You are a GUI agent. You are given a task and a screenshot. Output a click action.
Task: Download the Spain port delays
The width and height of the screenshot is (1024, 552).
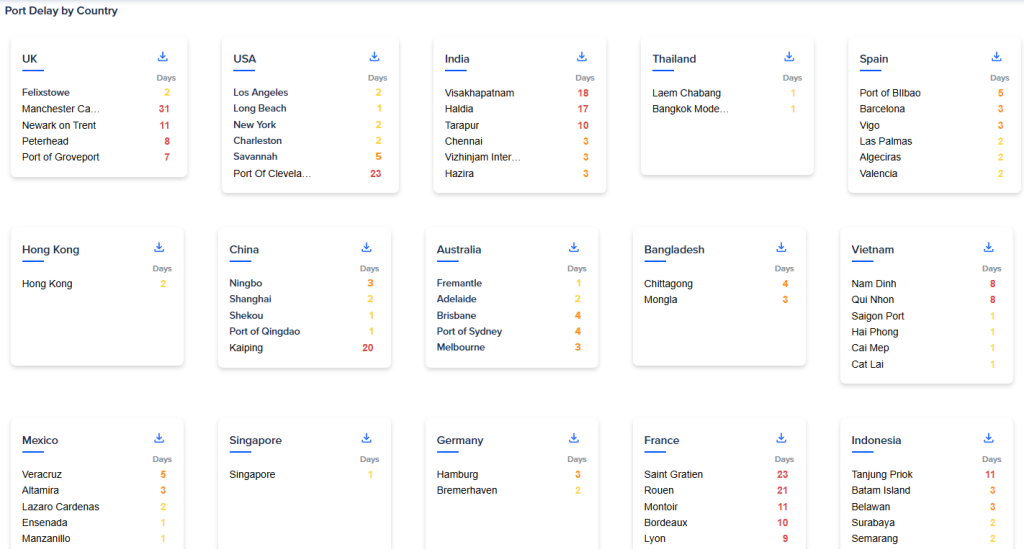pos(996,57)
